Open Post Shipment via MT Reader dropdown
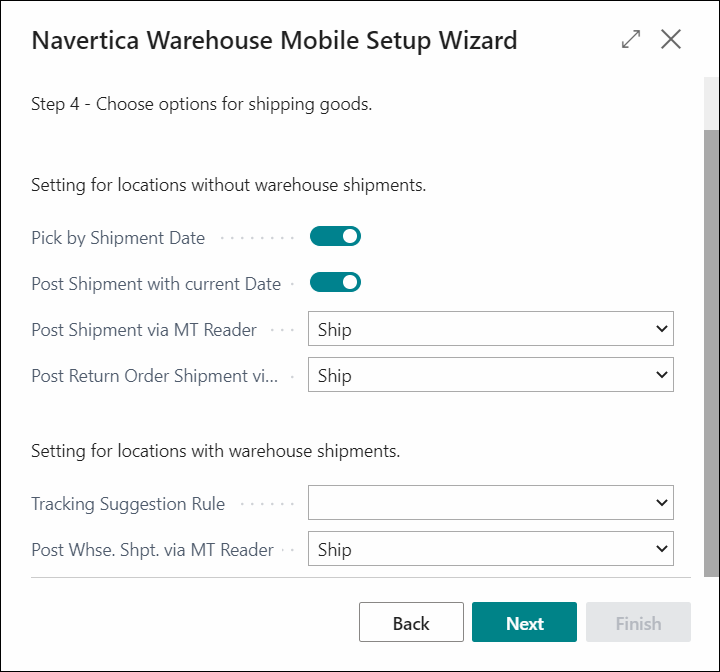The image size is (720, 672). pos(490,329)
